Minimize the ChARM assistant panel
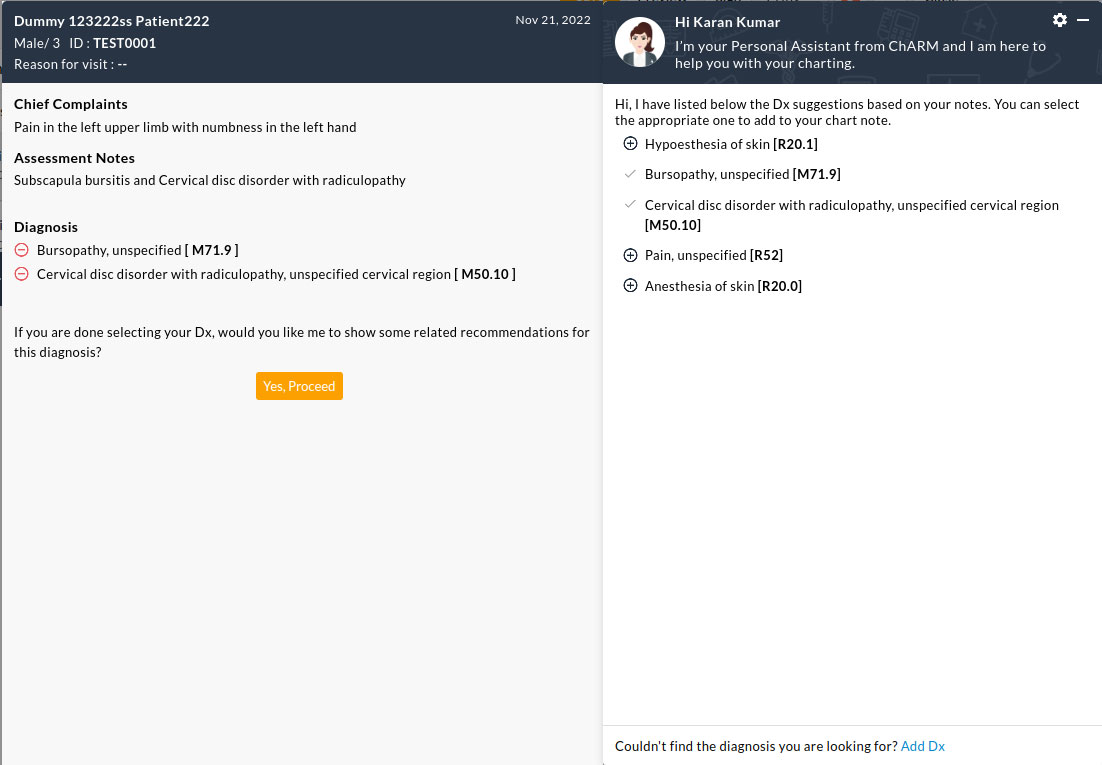The width and height of the screenshot is (1102, 765). pyautogui.click(x=1083, y=20)
